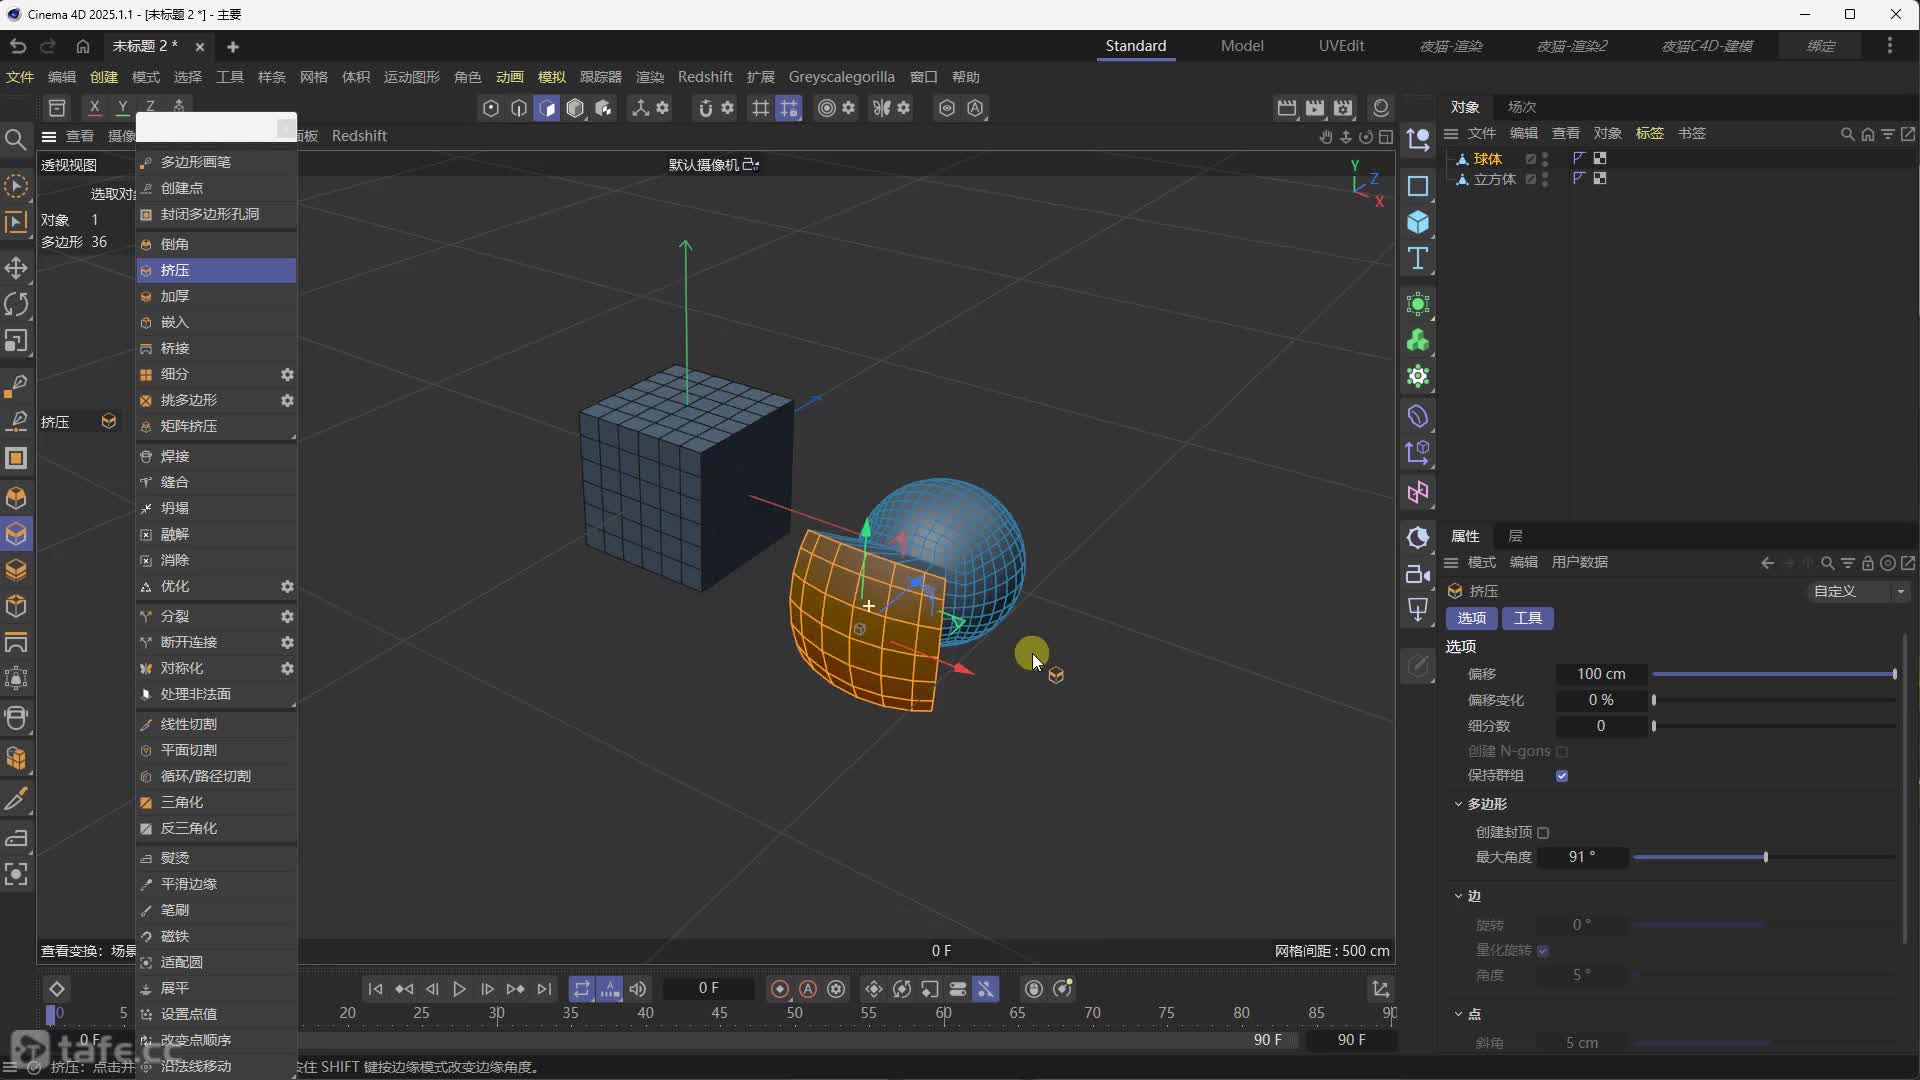1920x1080 pixels.
Task: Open the 层 tab in attributes
Action: point(1515,536)
